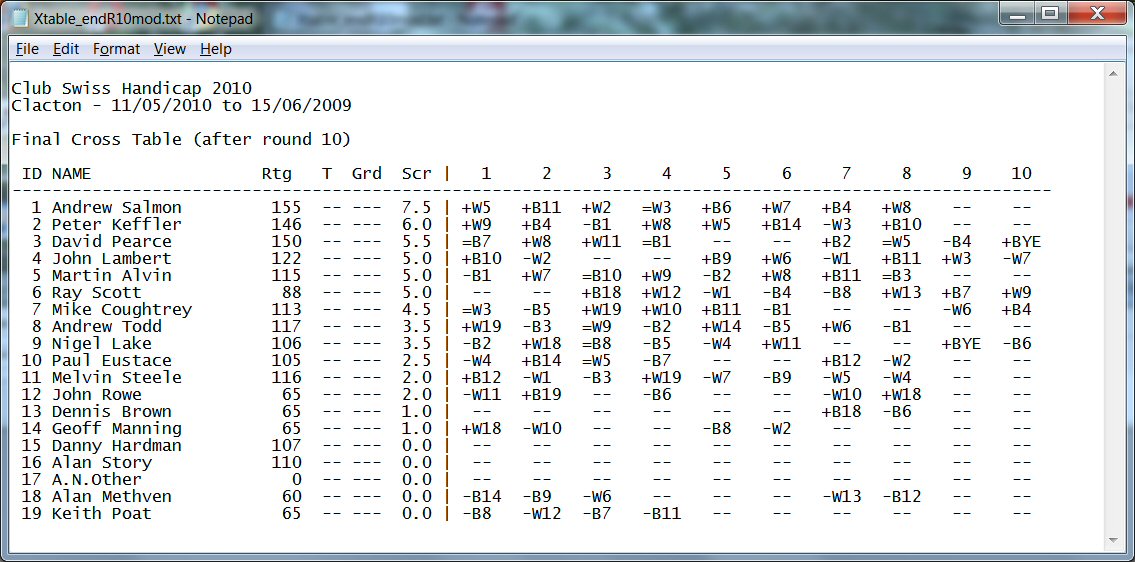Screen dimensions: 1135x562
Task: Open the File menu
Action: coord(28,49)
